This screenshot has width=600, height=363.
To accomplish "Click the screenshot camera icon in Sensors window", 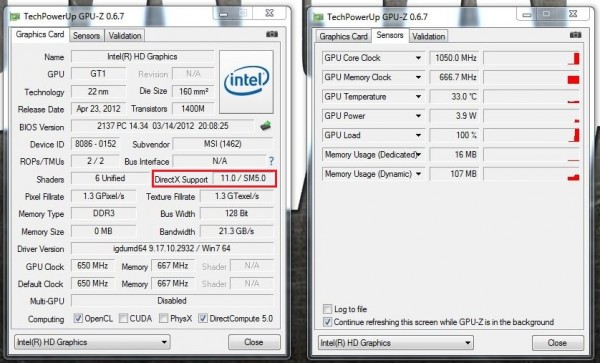I will pos(576,35).
